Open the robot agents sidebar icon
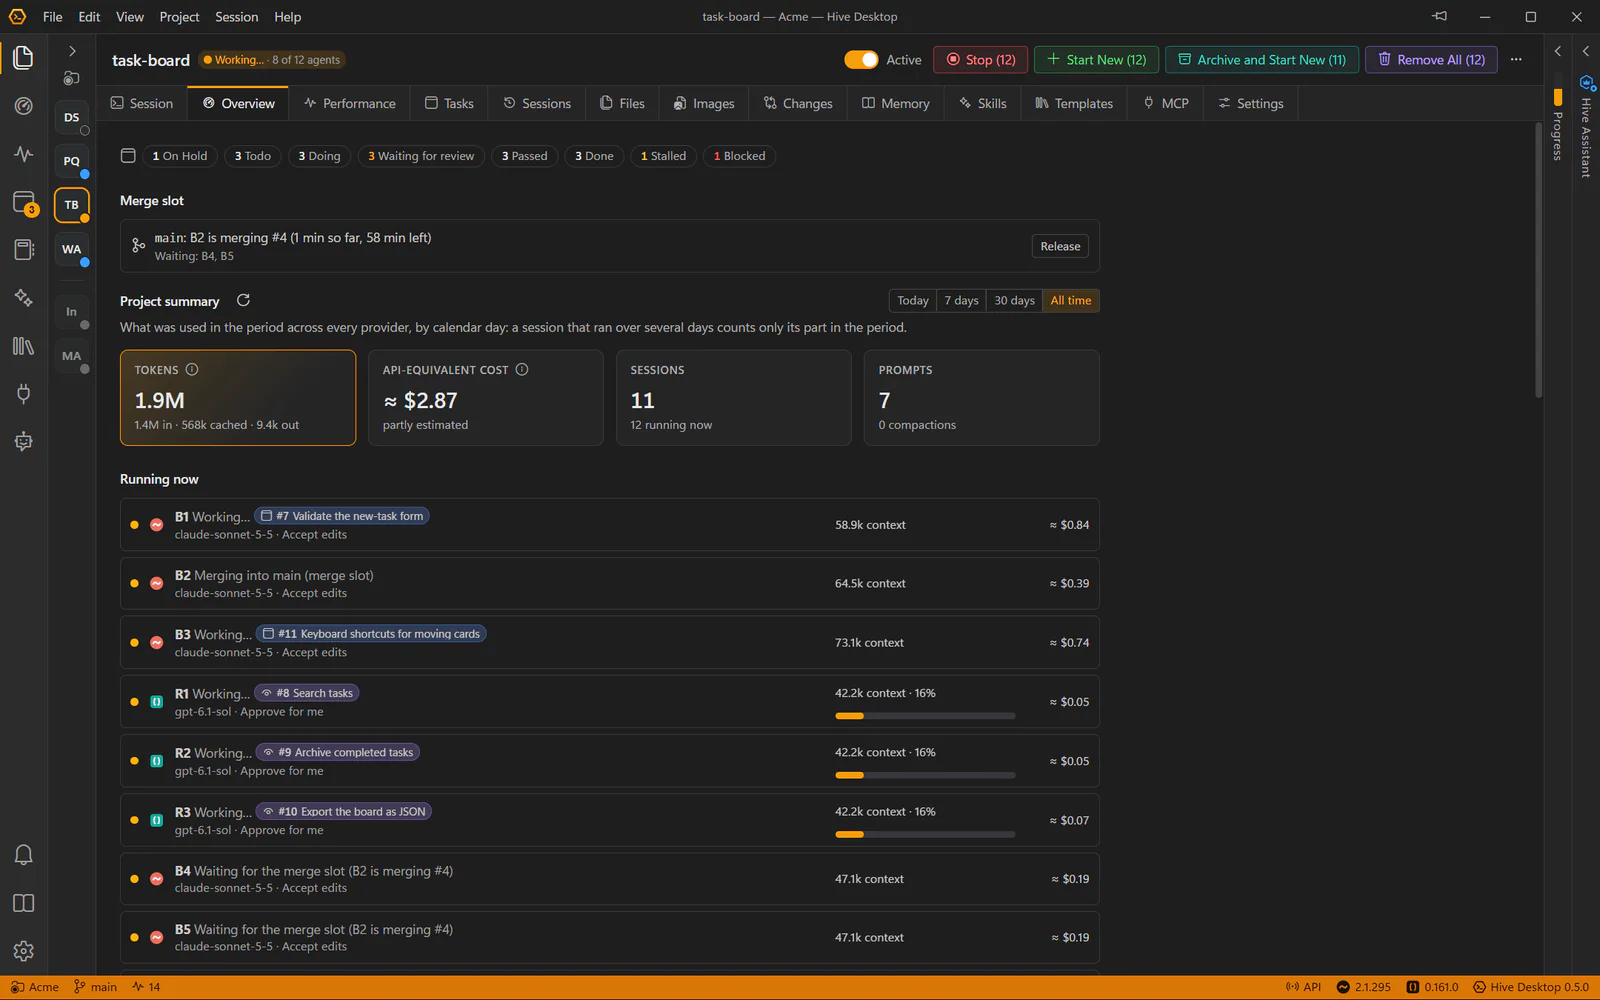 (x=23, y=442)
